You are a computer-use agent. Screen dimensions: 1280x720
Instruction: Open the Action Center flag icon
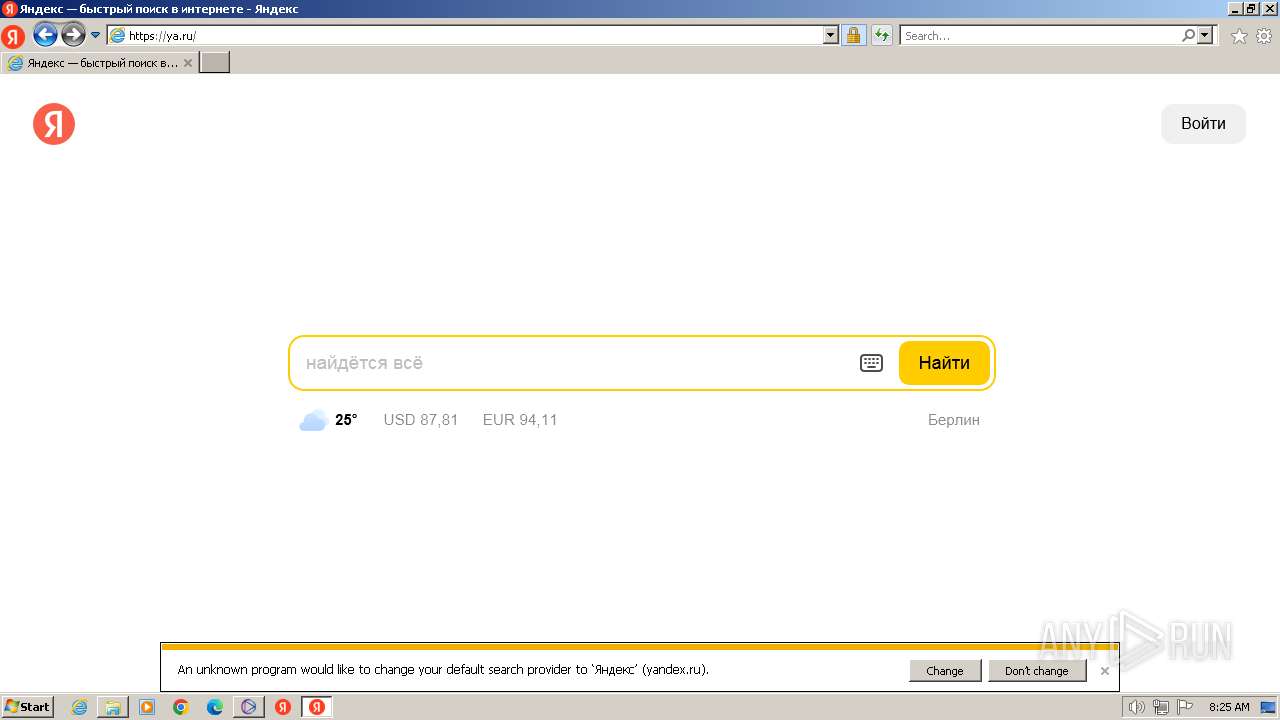point(1184,707)
